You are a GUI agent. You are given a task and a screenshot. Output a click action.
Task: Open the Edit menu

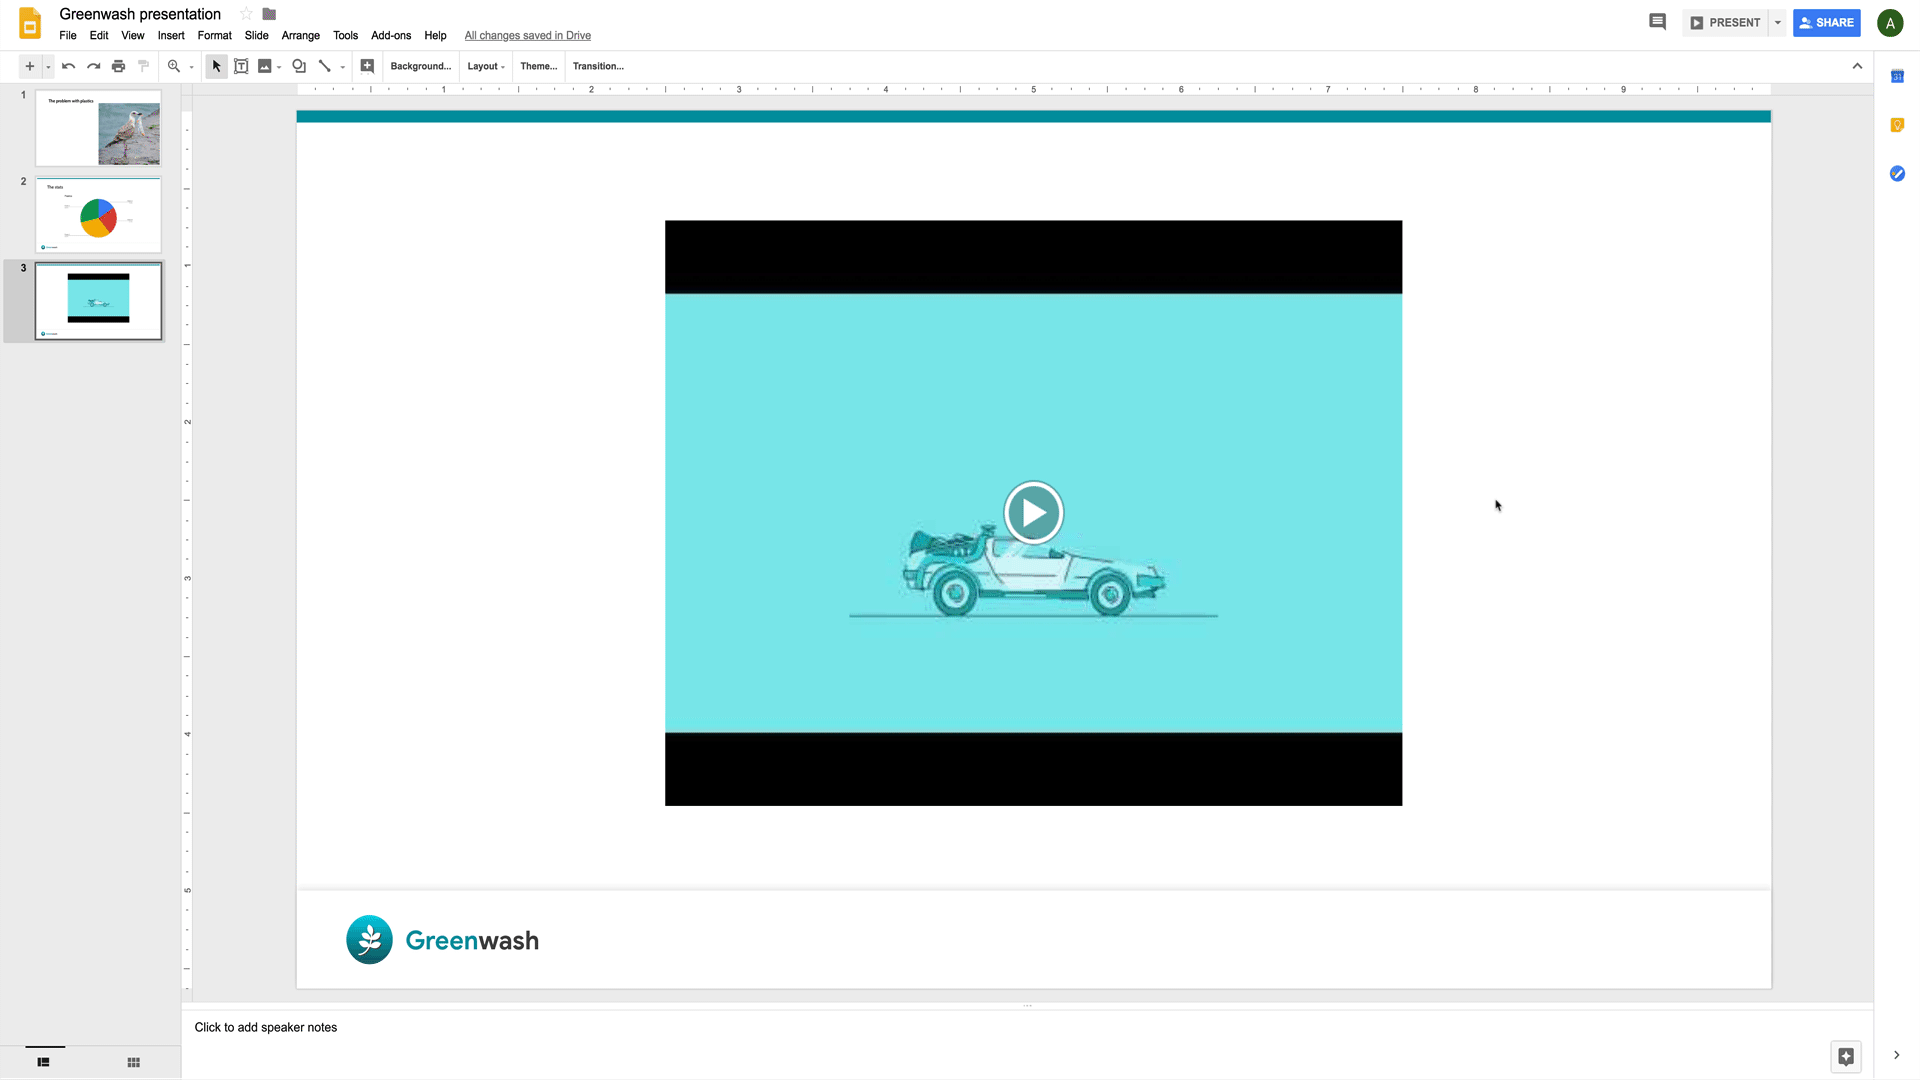(x=99, y=35)
